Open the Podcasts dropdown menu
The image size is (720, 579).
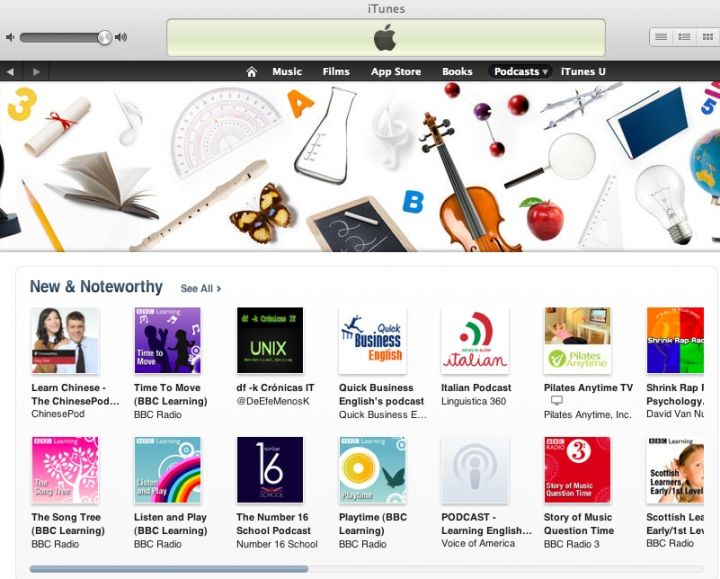(520, 72)
